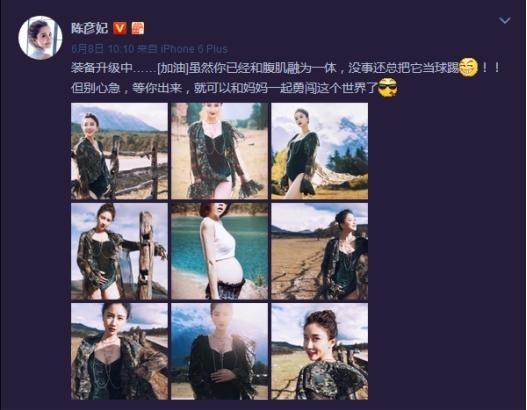This screenshot has height=410, width=527.
Task: Open the username link 陈彦妃
Action: pos(89,28)
